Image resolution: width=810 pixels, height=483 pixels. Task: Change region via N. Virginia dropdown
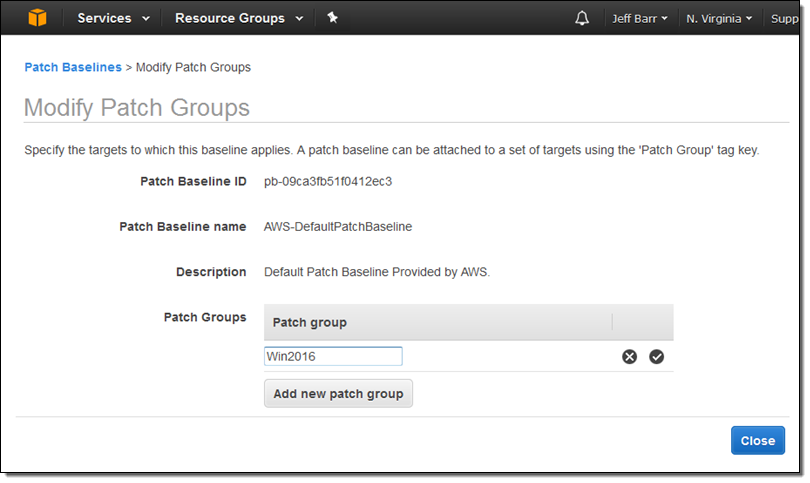pyautogui.click(x=719, y=18)
